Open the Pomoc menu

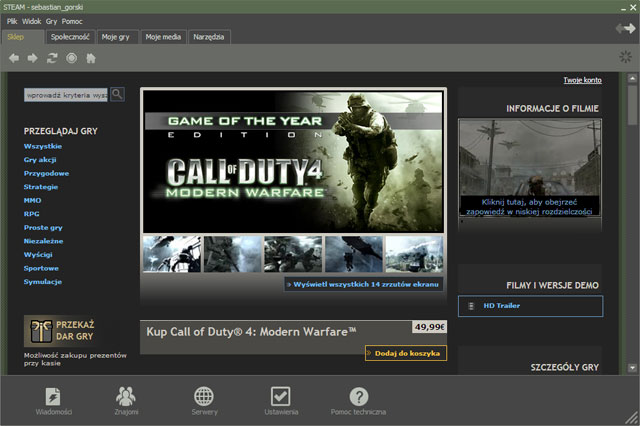pos(72,21)
